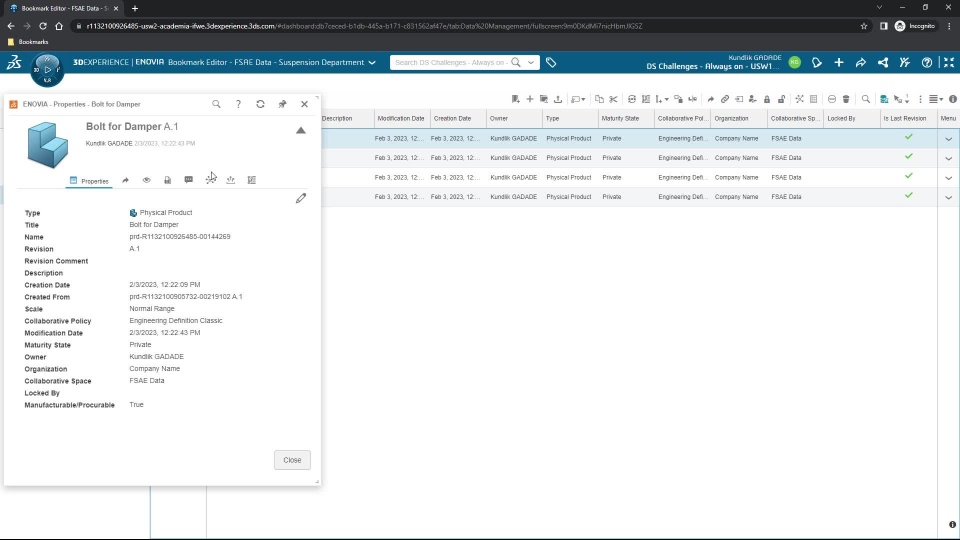Expand the third row menu chevron
Screen dimensions: 960x540
[948, 178]
